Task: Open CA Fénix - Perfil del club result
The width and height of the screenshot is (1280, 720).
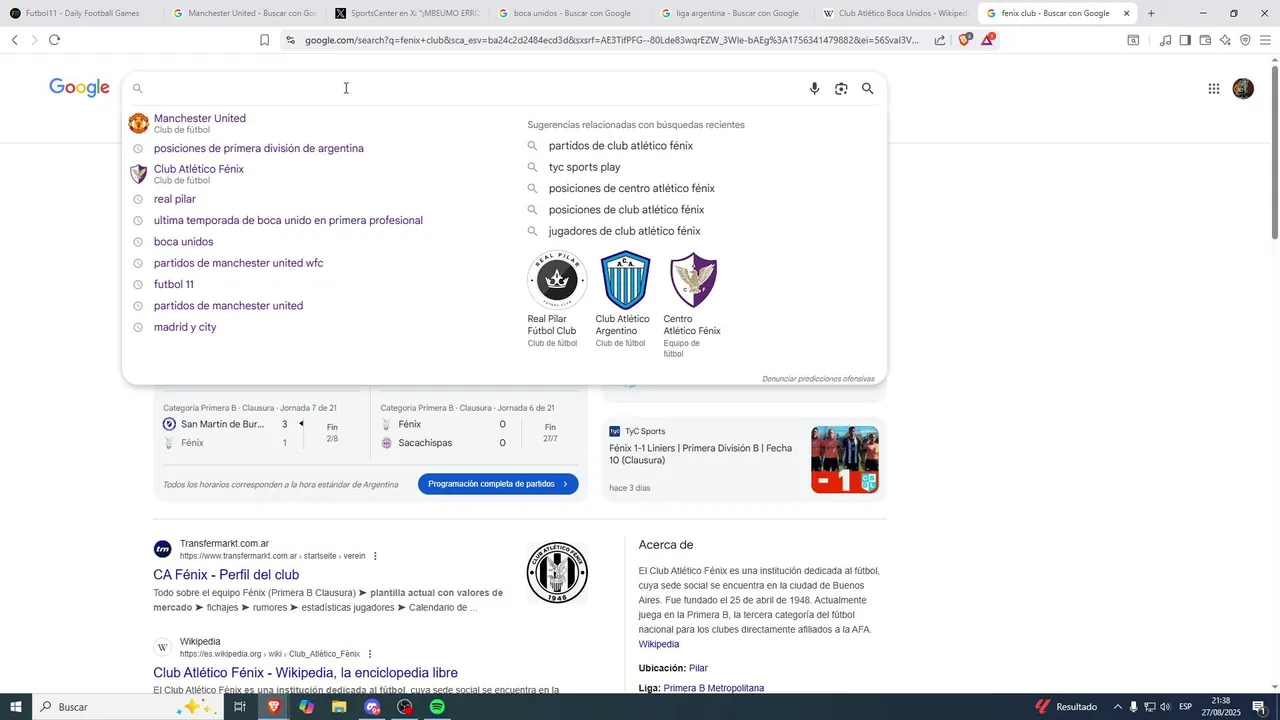Action: click(226, 575)
